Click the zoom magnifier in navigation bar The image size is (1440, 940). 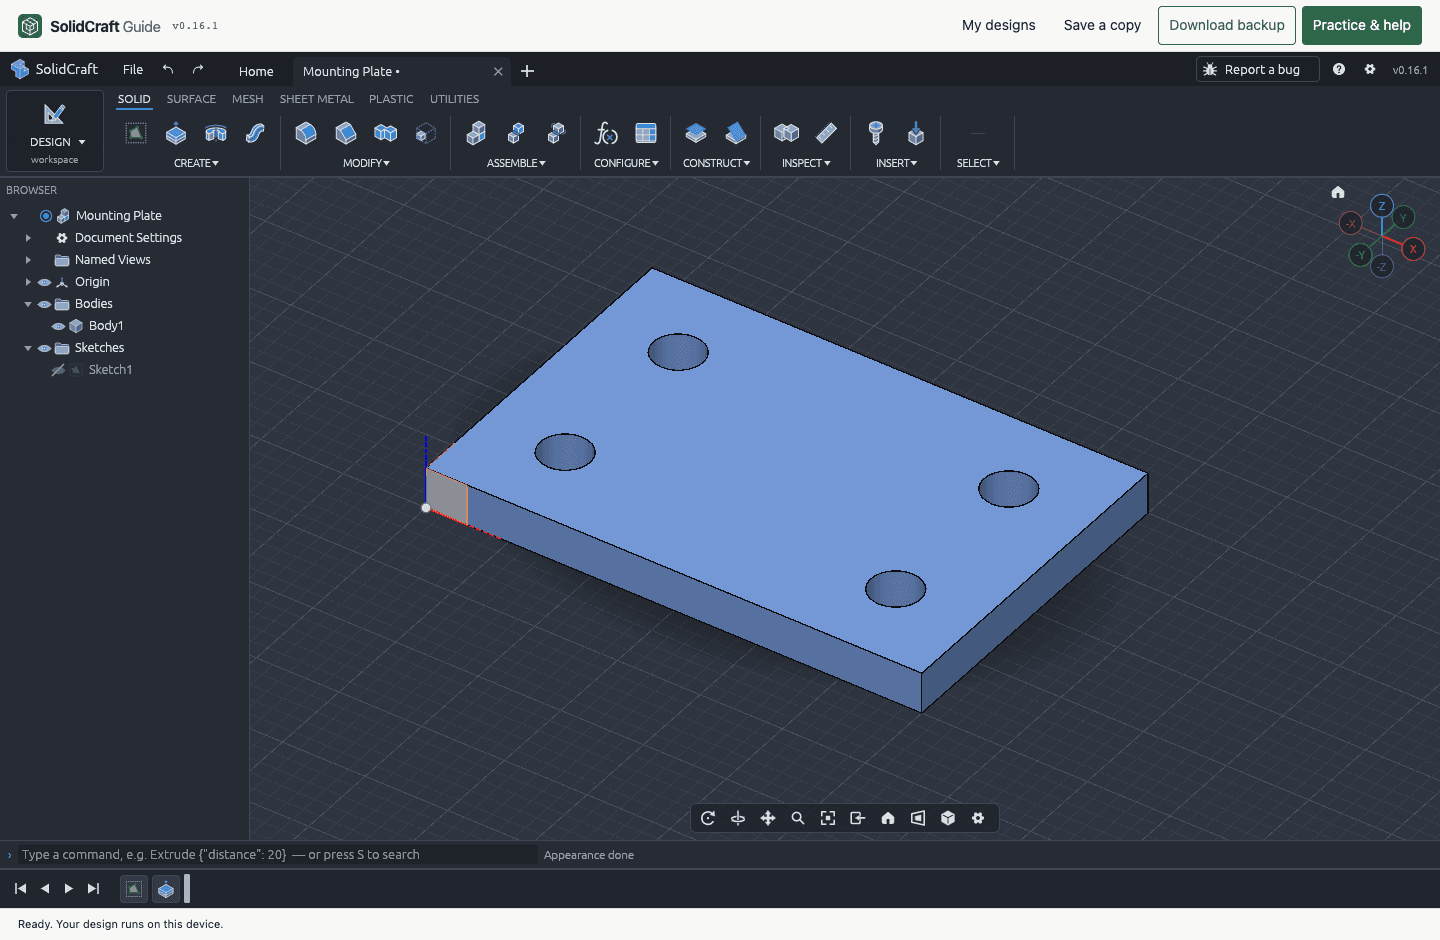pyautogui.click(x=798, y=818)
